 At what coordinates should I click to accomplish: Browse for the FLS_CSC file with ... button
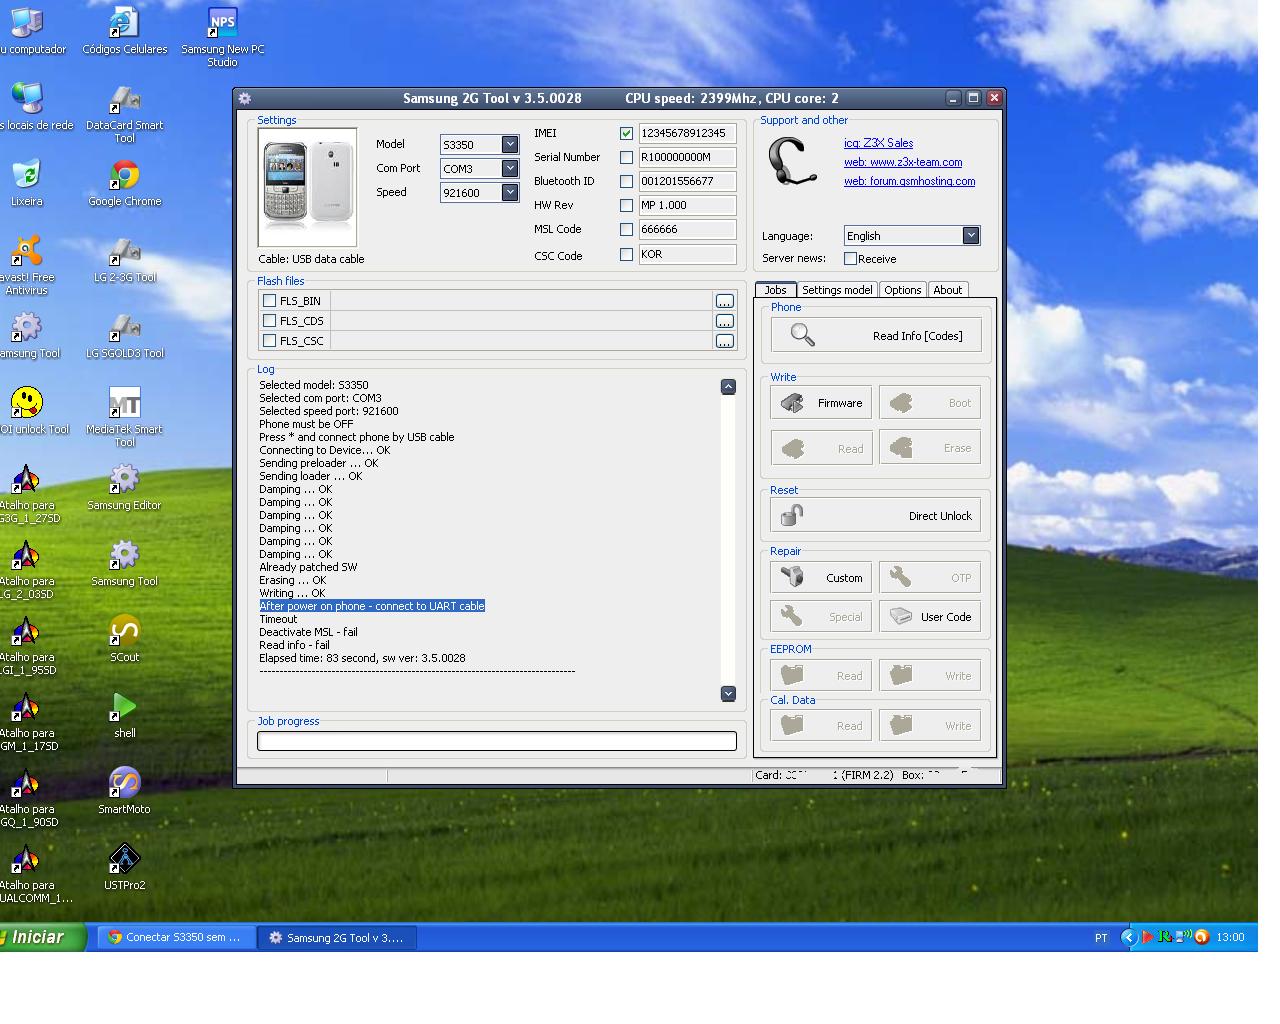pos(725,341)
